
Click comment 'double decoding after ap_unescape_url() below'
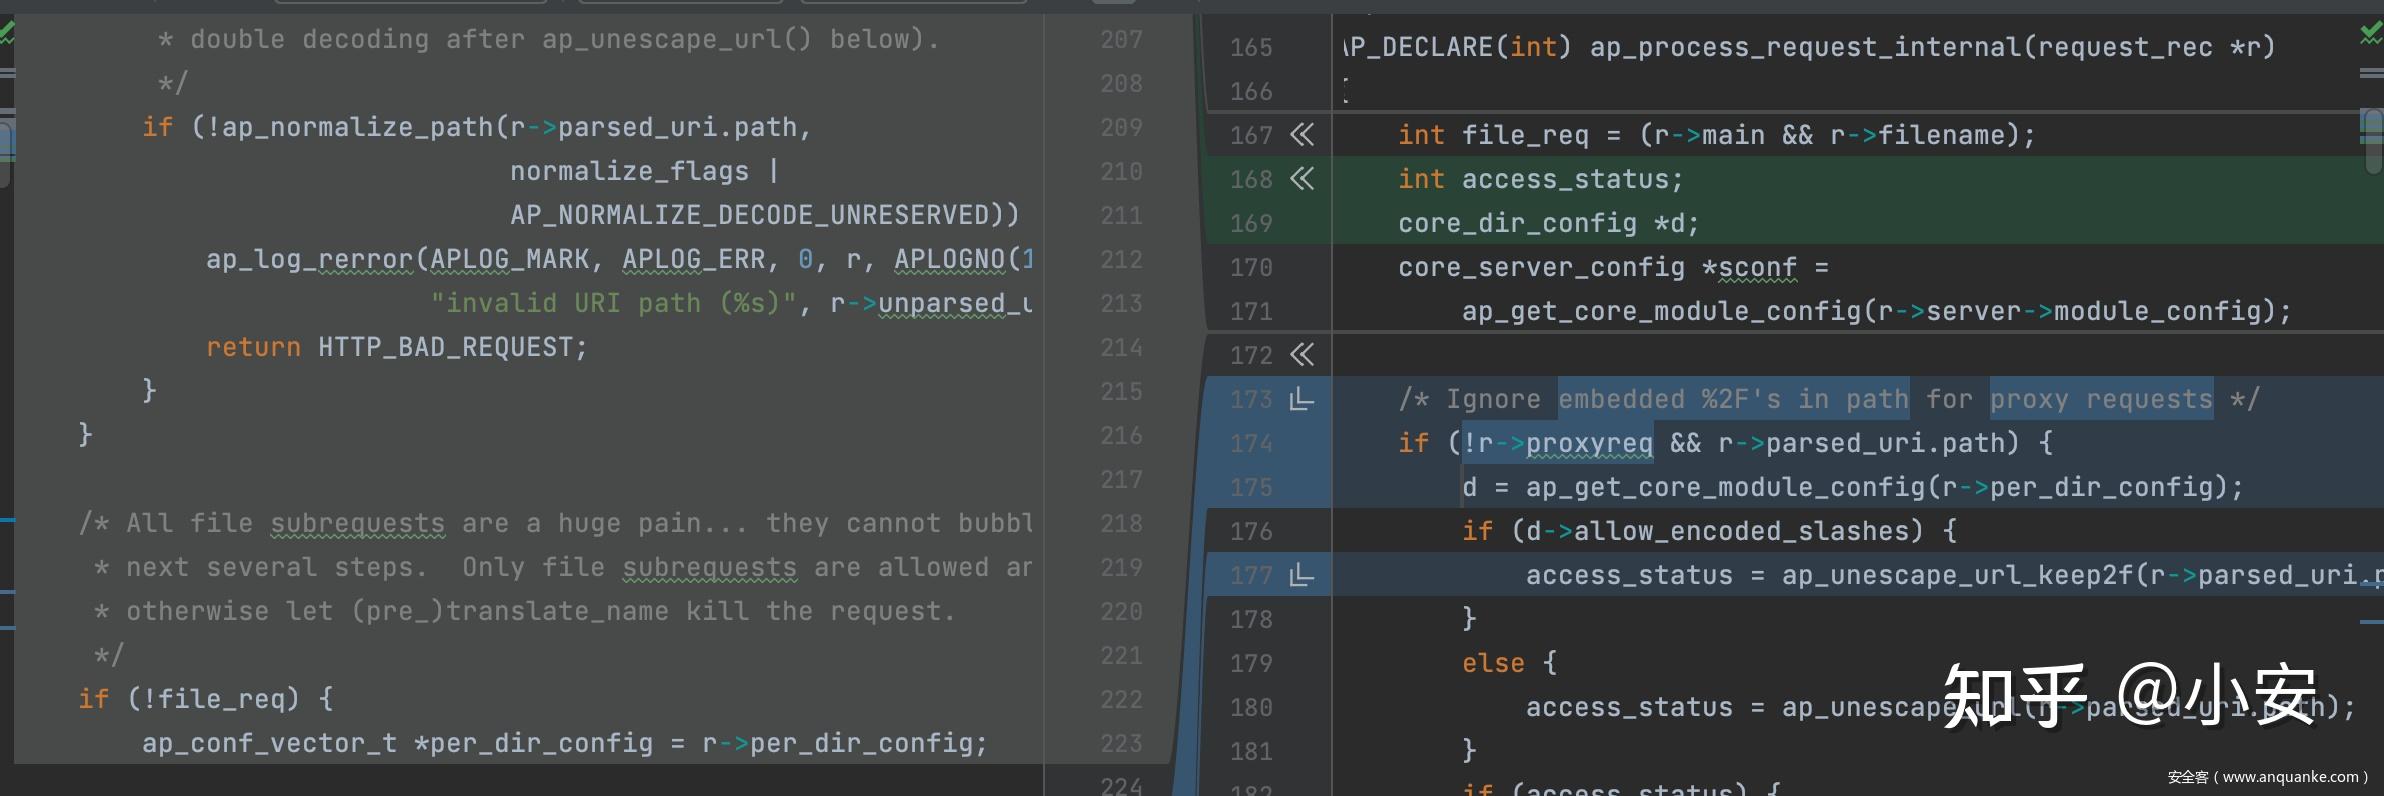557,39
